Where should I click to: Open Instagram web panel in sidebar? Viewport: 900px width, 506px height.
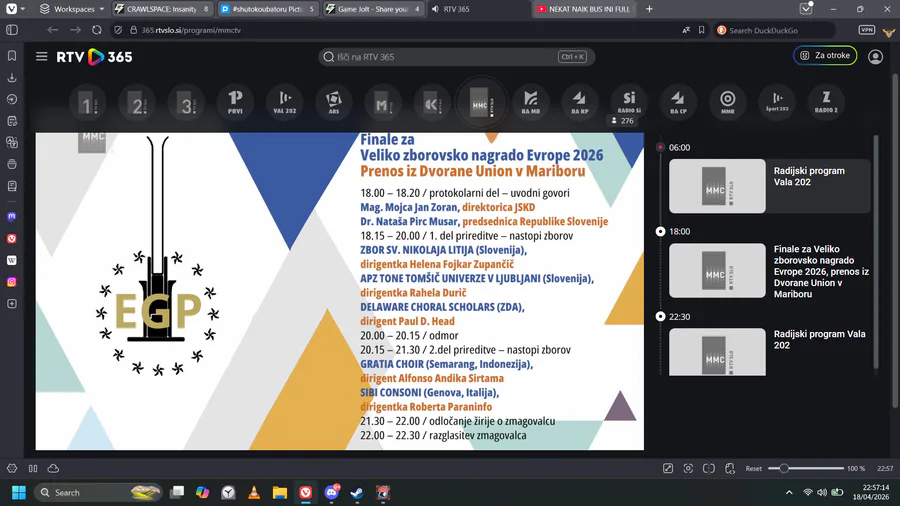(11, 282)
